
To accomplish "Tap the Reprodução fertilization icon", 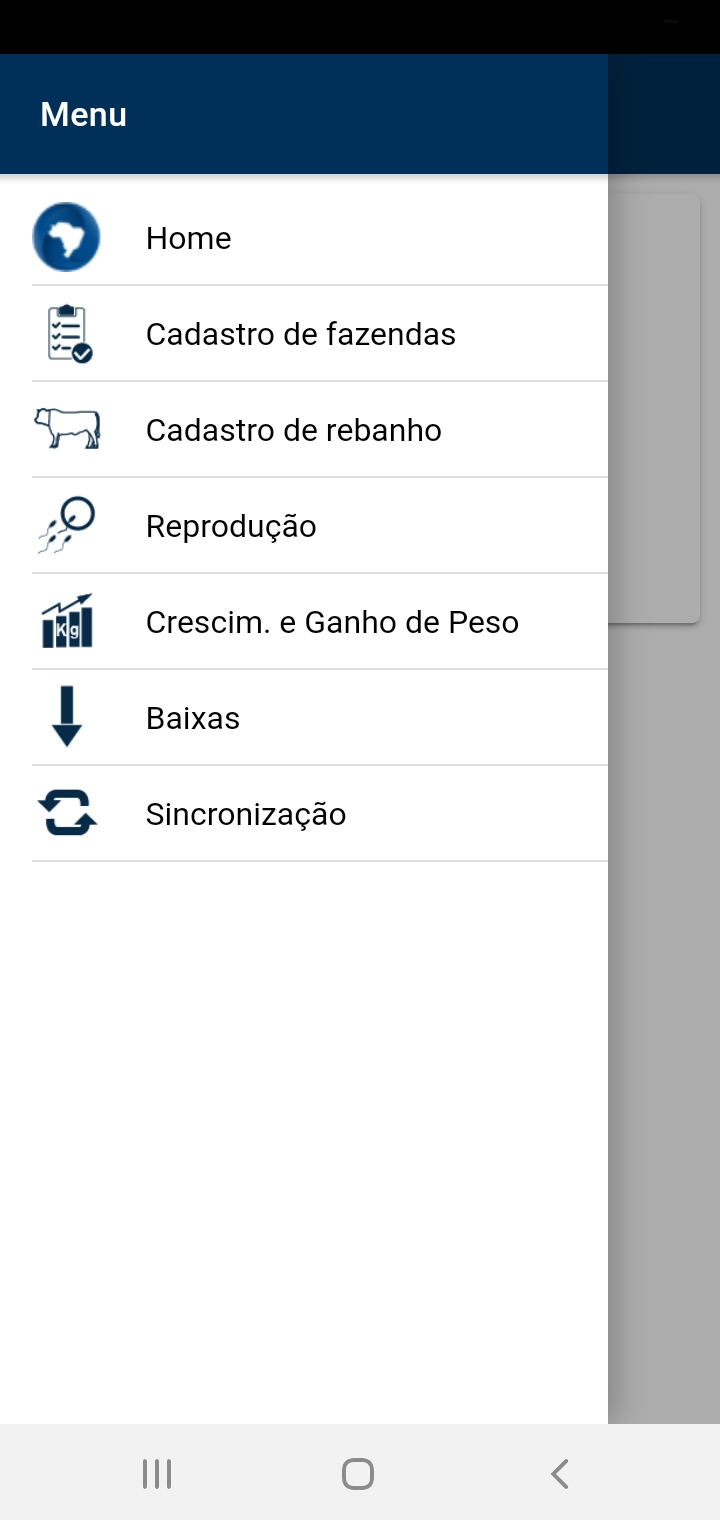I will point(67,526).
